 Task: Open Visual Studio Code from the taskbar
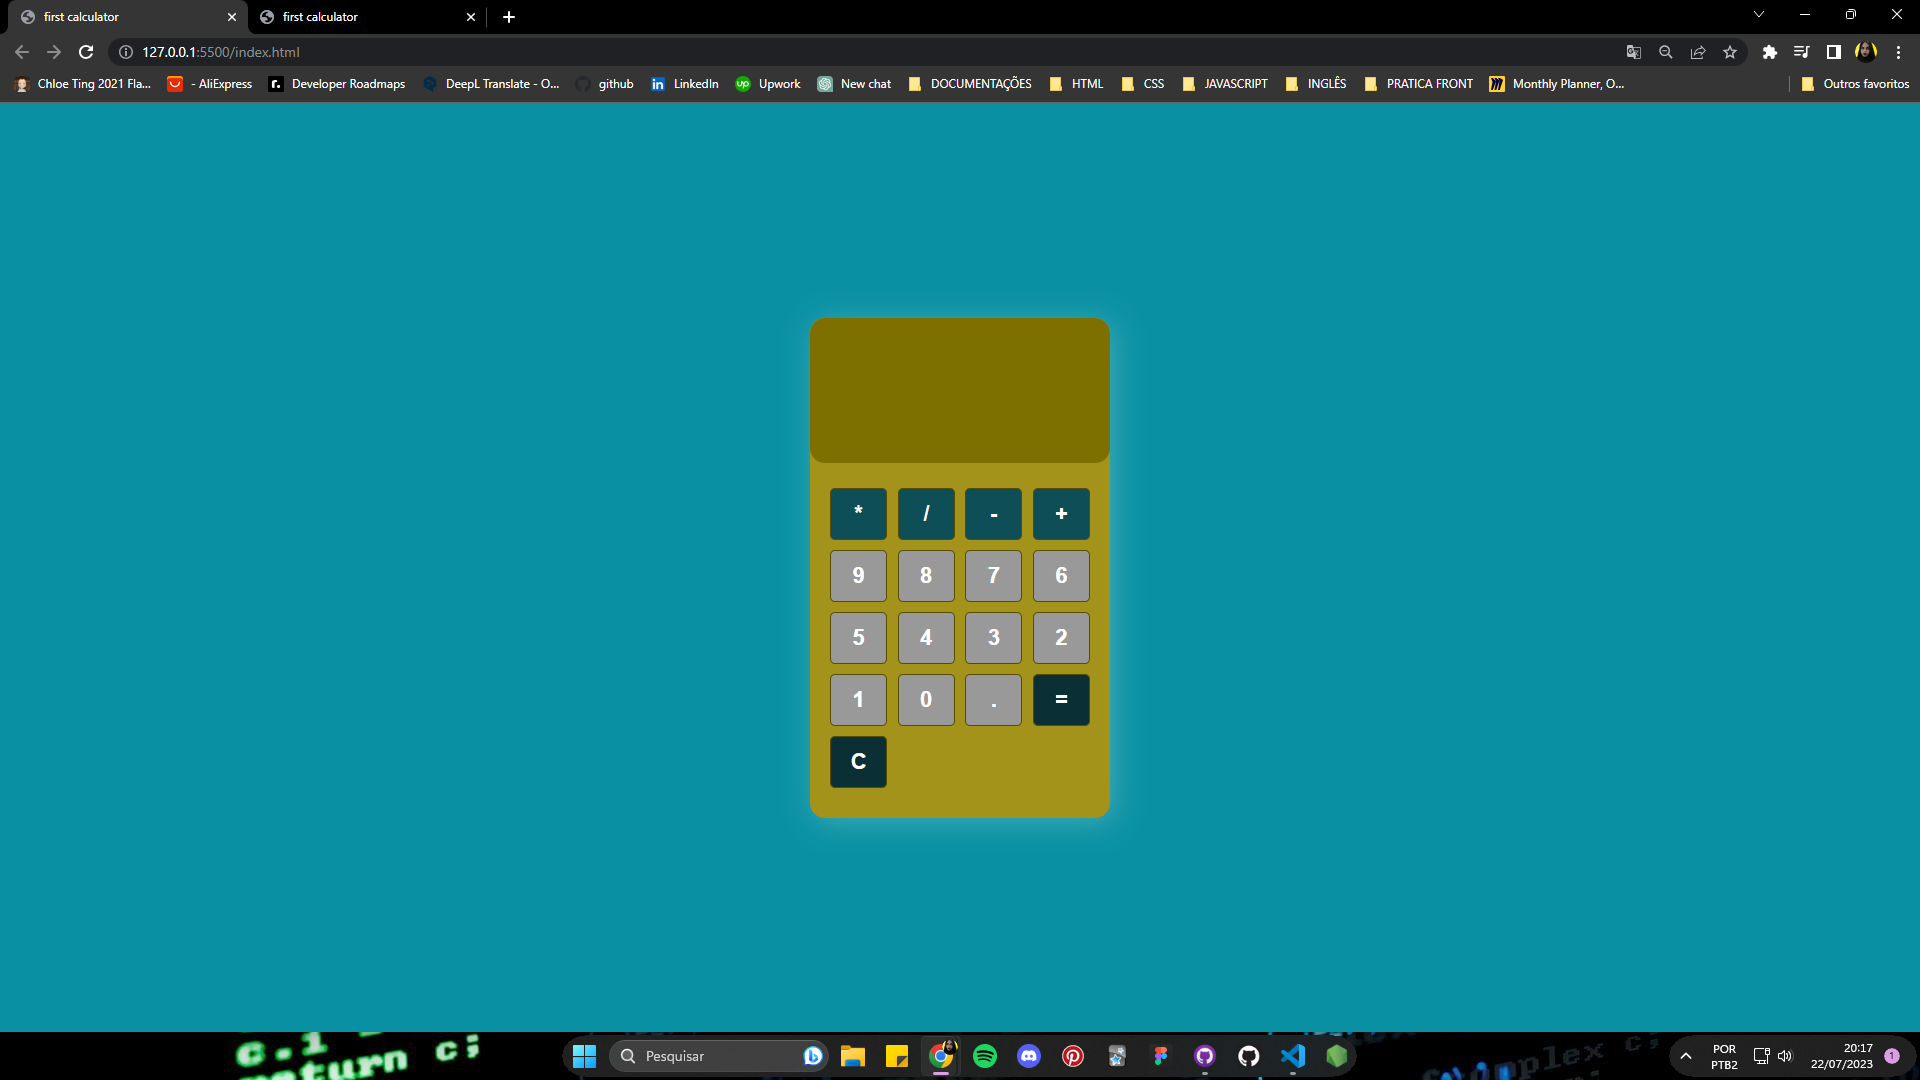tap(1294, 1055)
